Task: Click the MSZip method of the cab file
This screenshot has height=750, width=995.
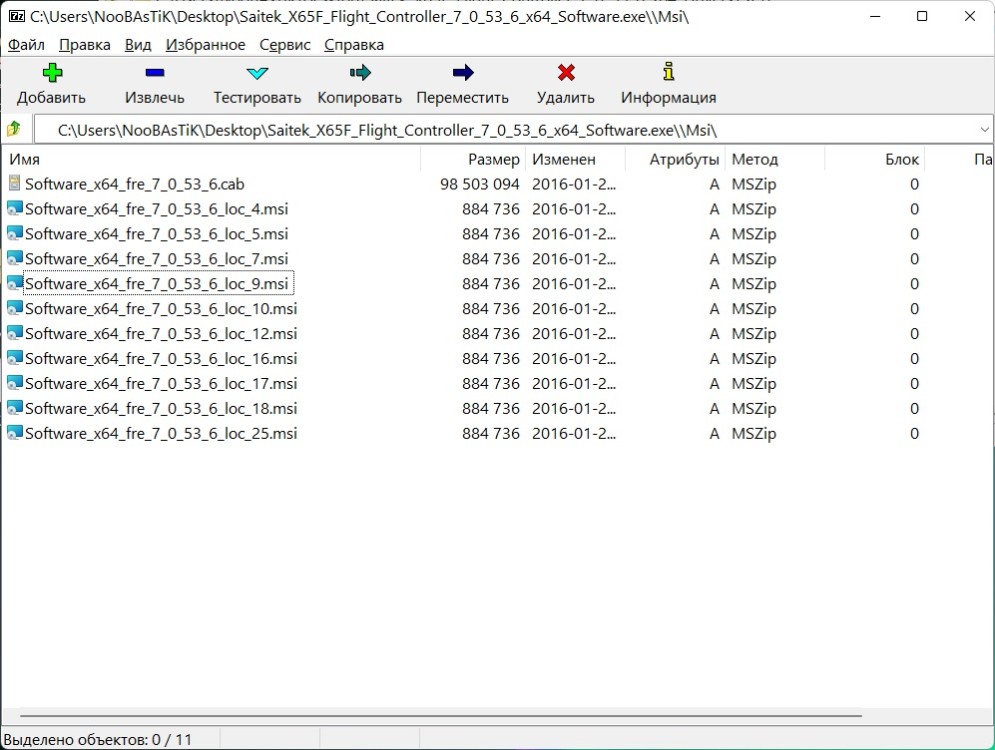Action: 754,184
